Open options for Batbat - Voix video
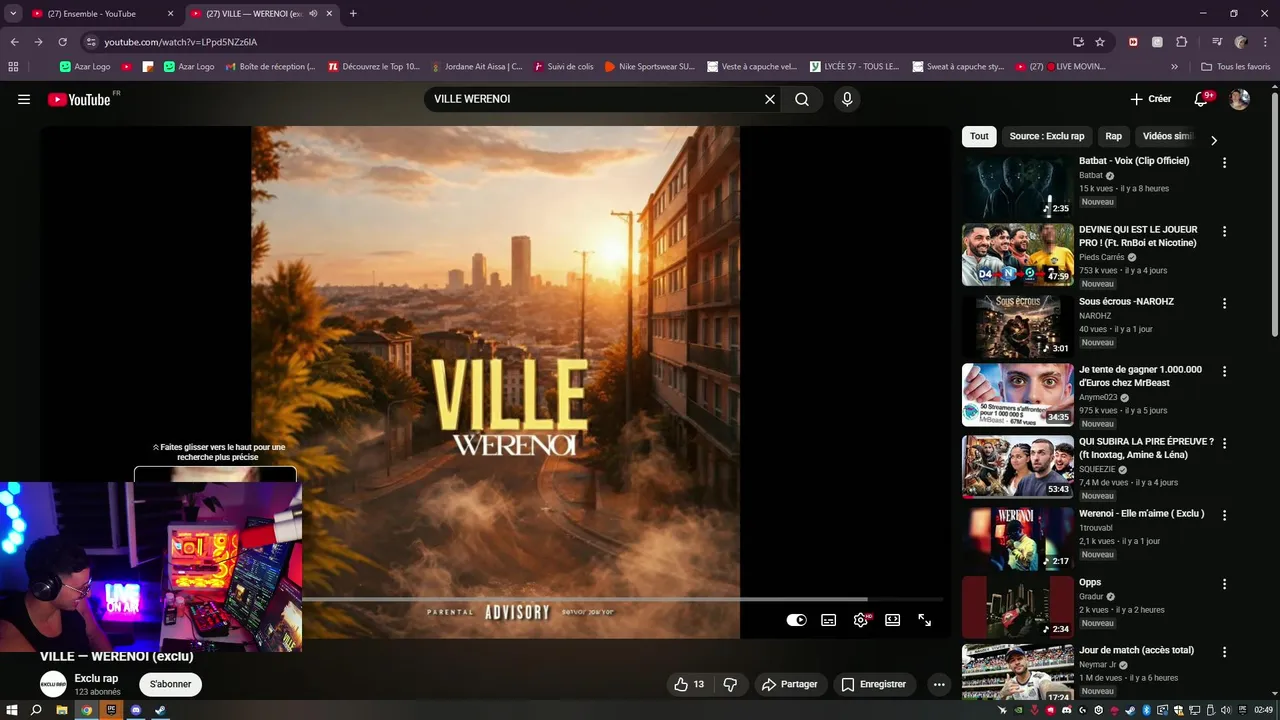The image size is (1280, 720). pyautogui.click(x=1224, y=162)
